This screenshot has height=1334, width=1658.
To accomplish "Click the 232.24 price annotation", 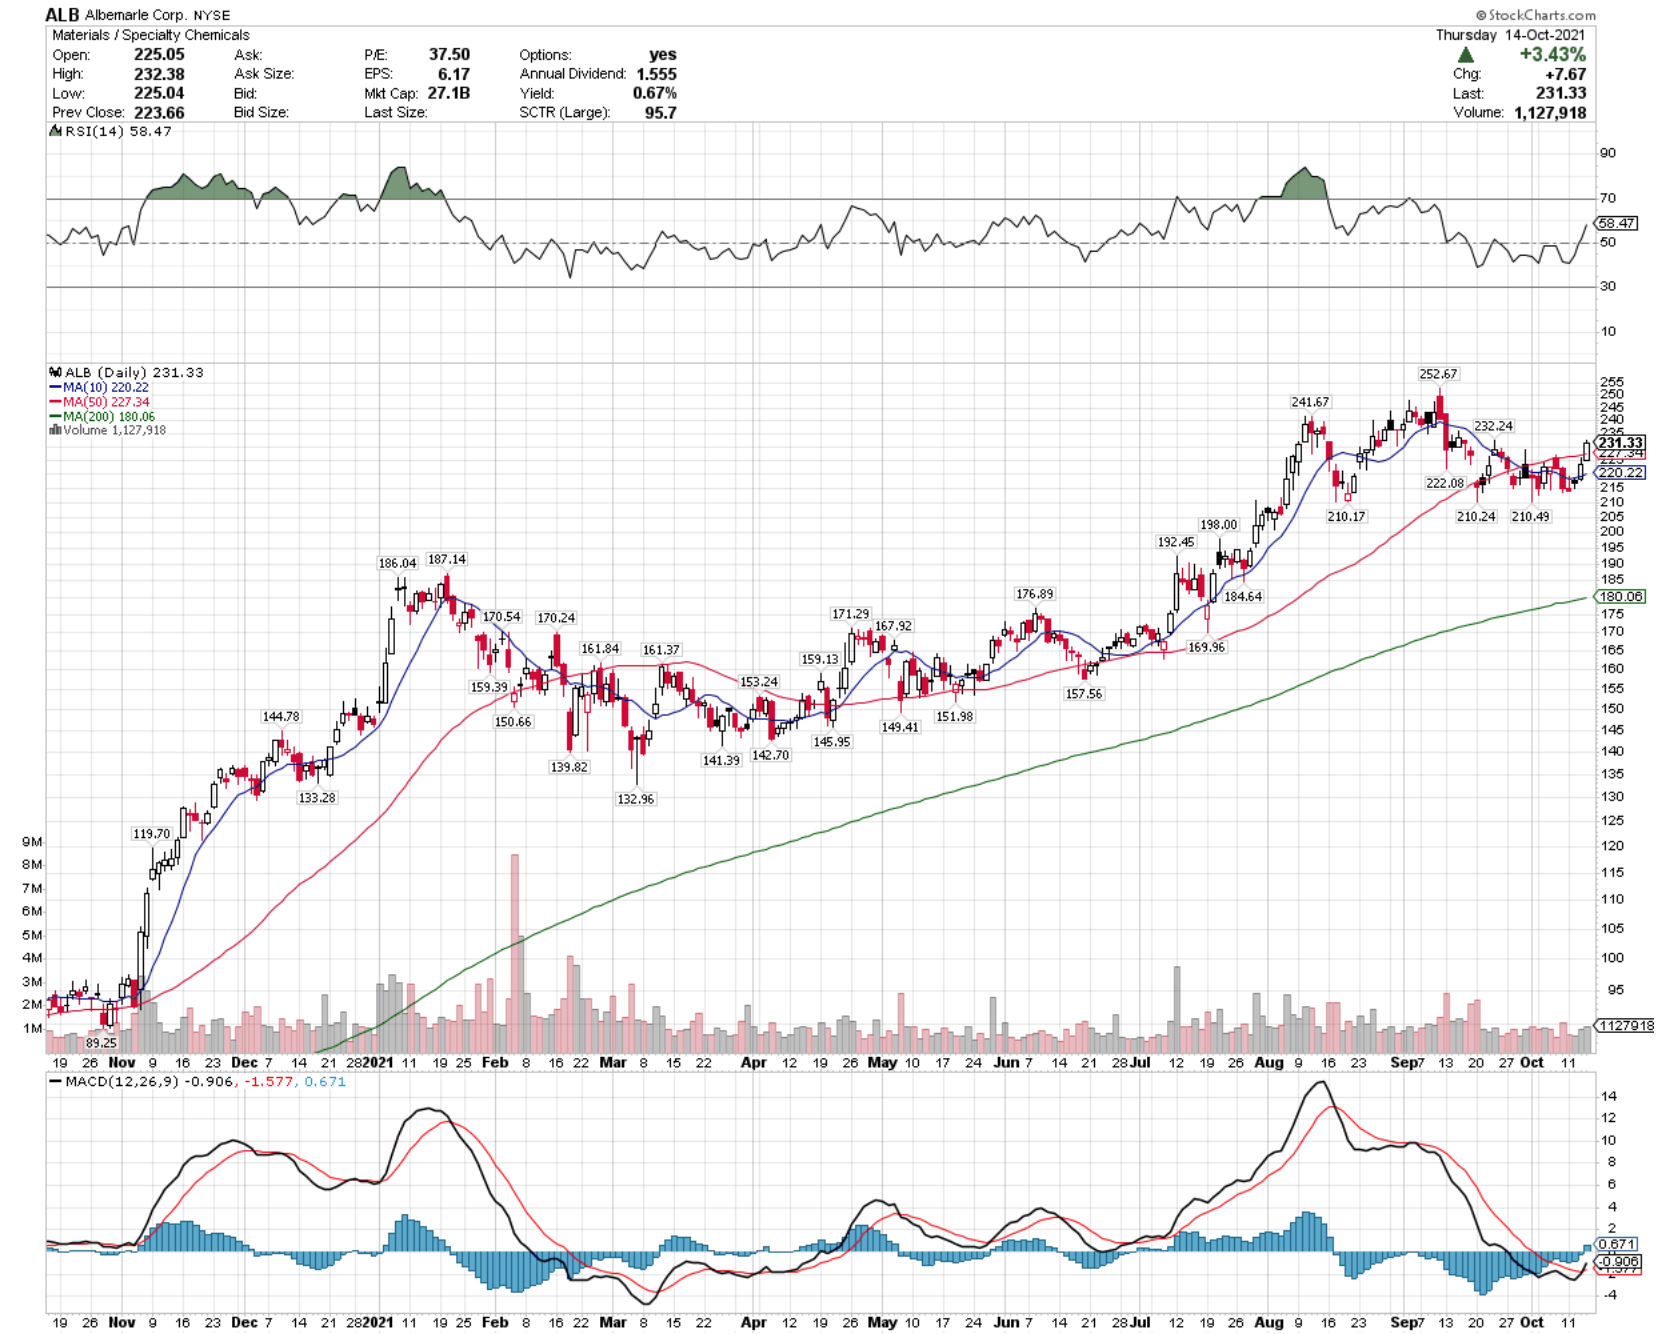I will coord(1493,426).
